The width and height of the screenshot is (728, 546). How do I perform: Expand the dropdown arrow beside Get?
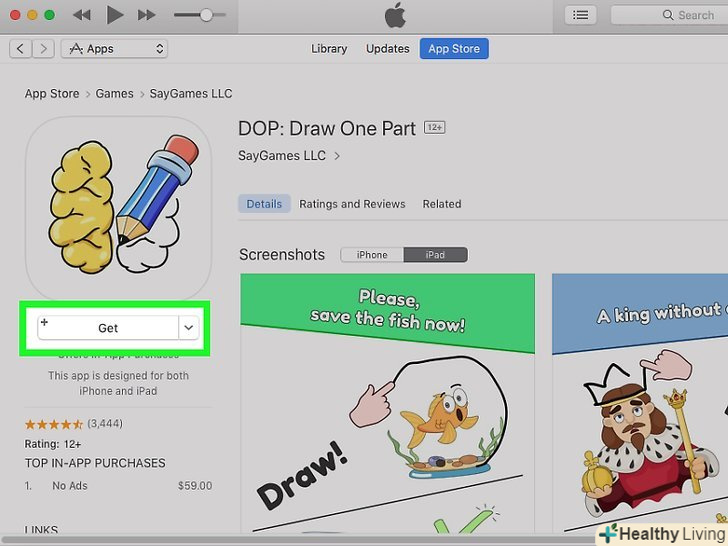pos(188,328)
